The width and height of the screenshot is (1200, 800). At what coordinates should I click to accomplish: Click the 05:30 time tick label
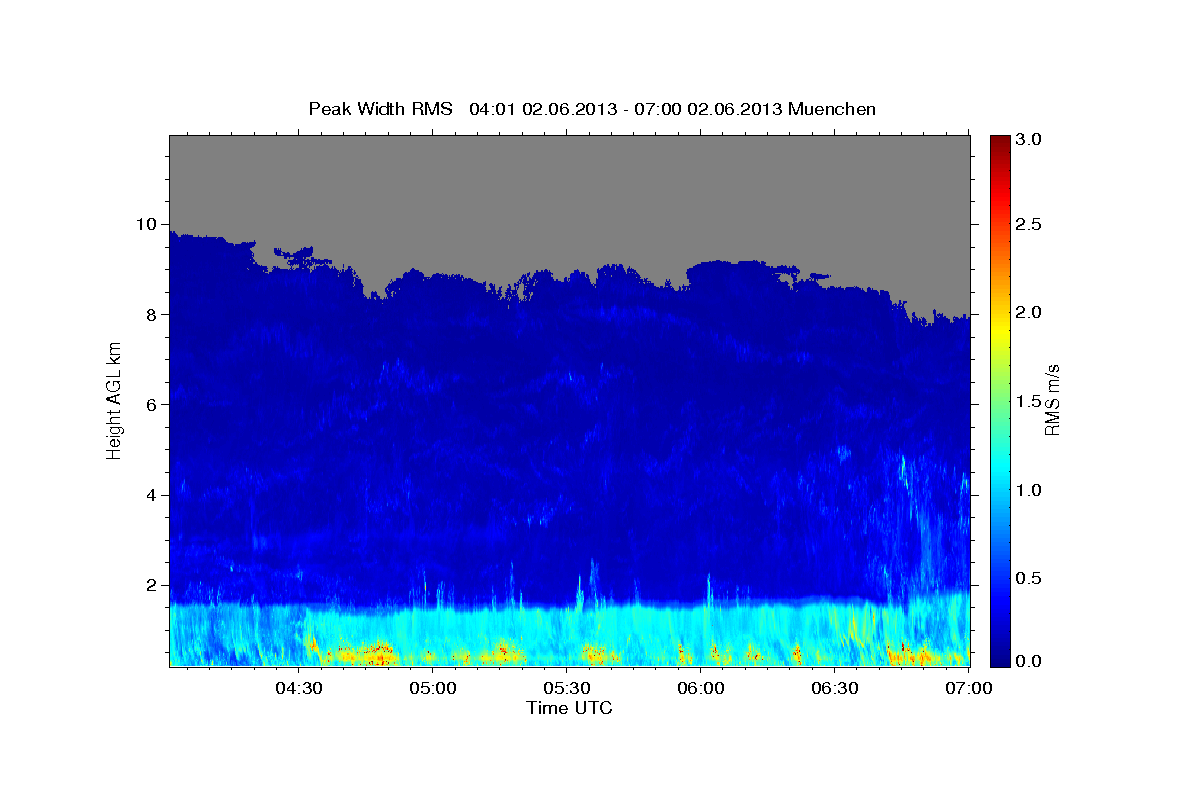567,688
